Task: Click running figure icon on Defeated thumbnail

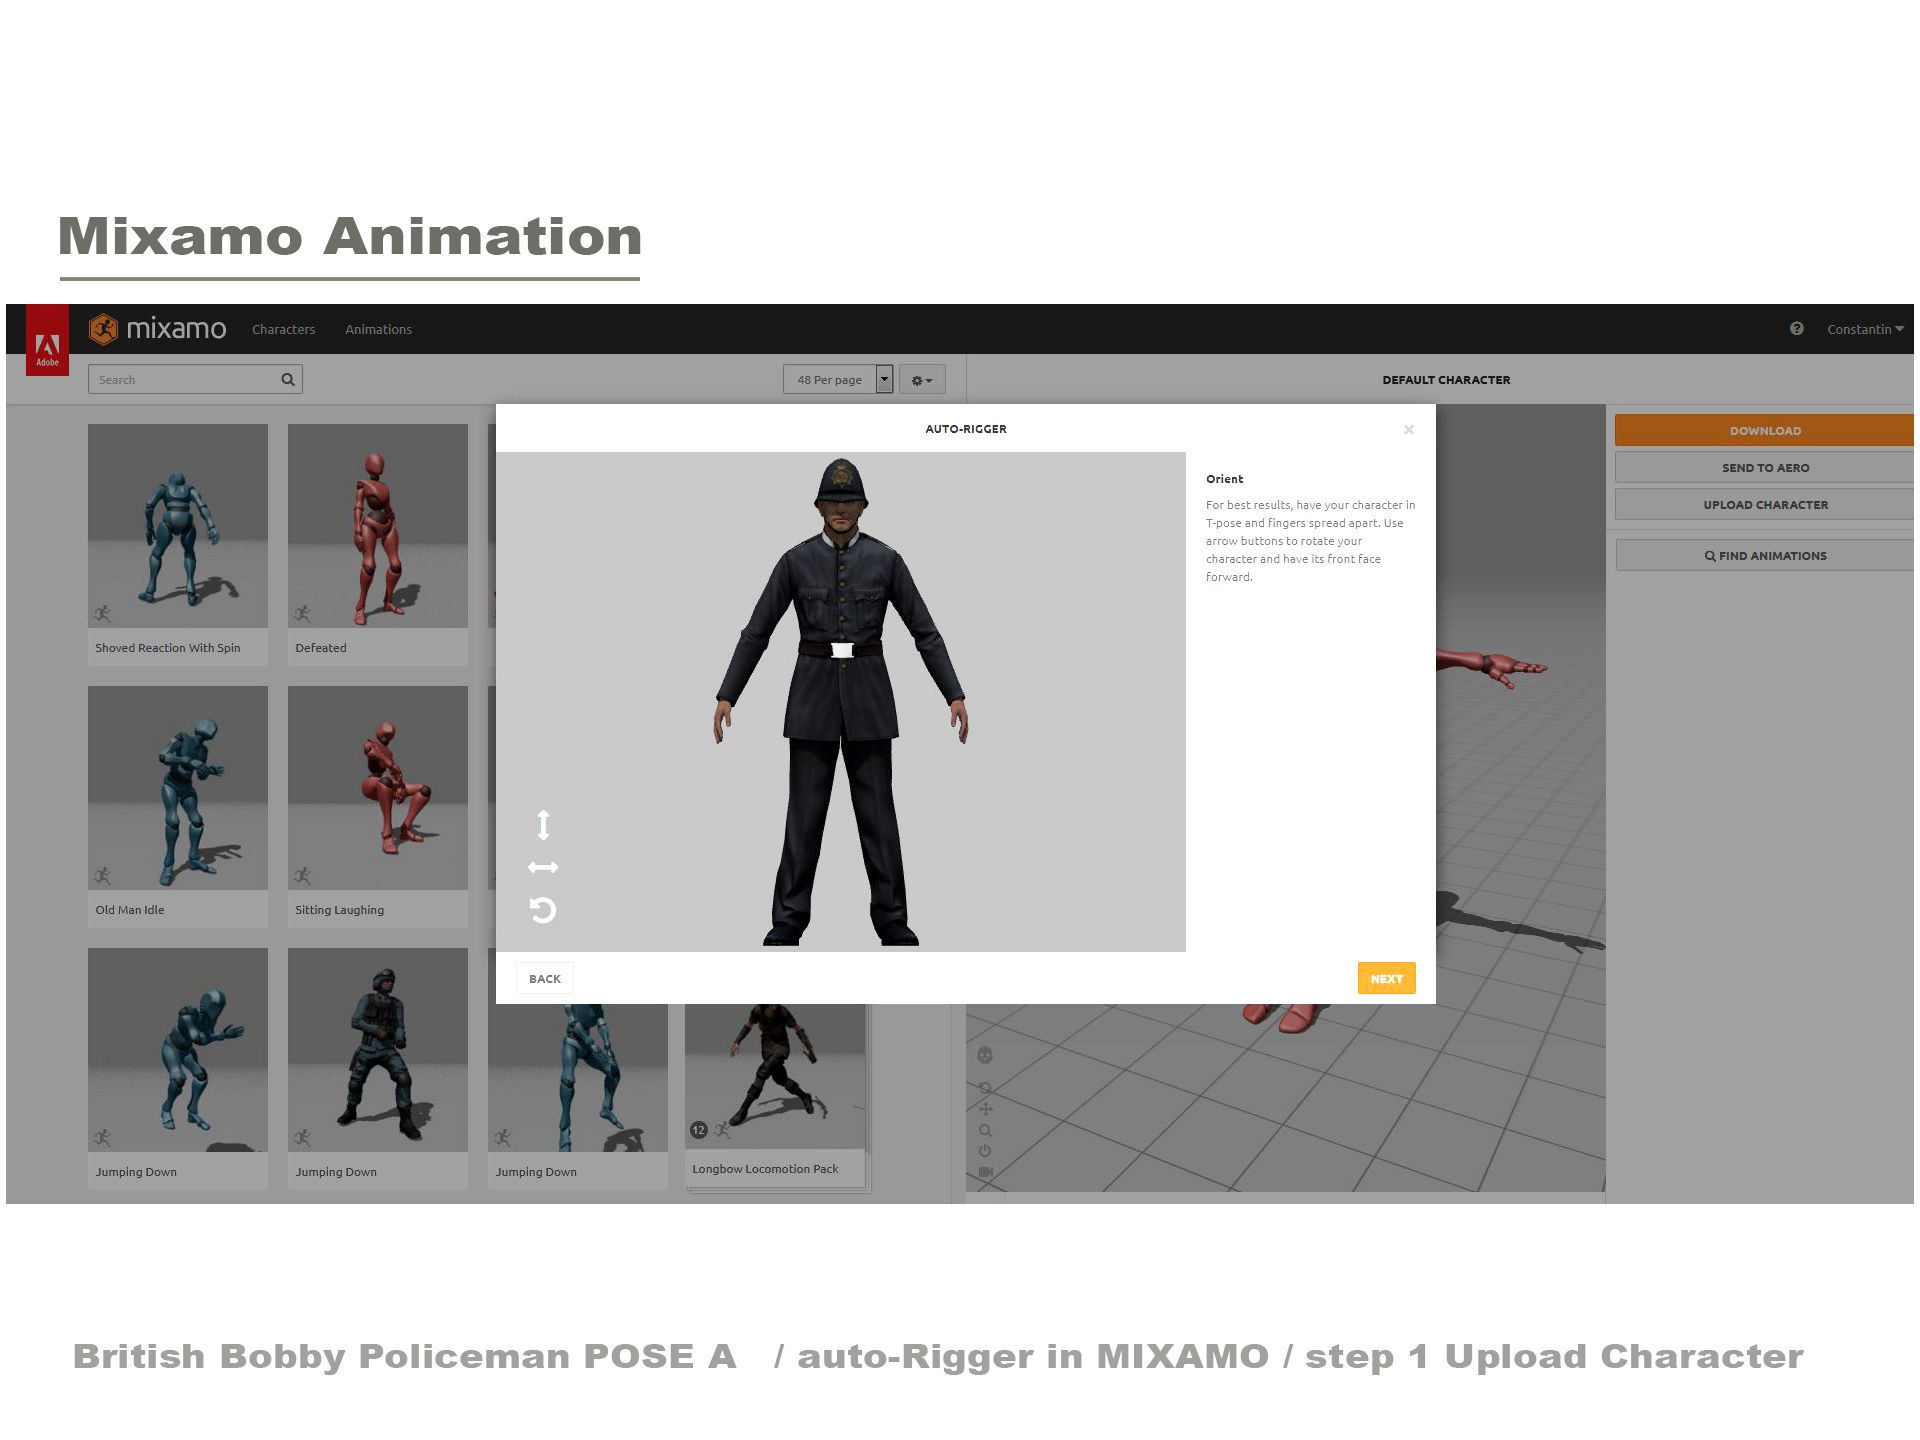Action: click(x=302, y=613)
